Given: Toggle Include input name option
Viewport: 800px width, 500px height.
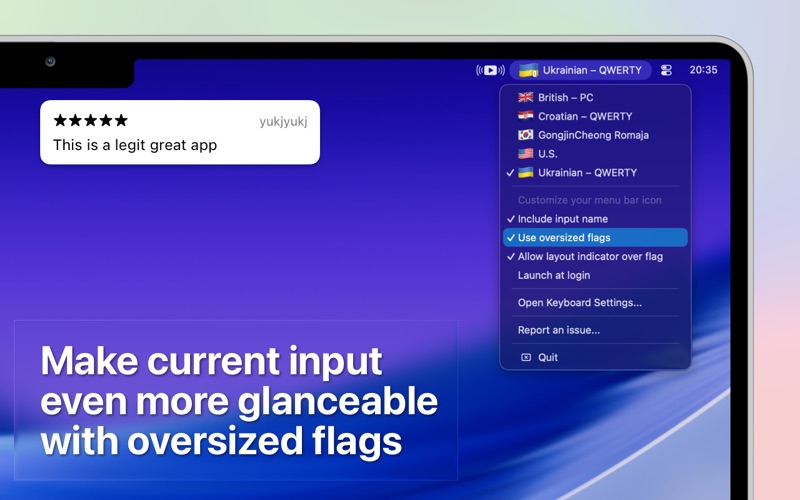Looking at the screenshot, I should click(x=595, y=219).
